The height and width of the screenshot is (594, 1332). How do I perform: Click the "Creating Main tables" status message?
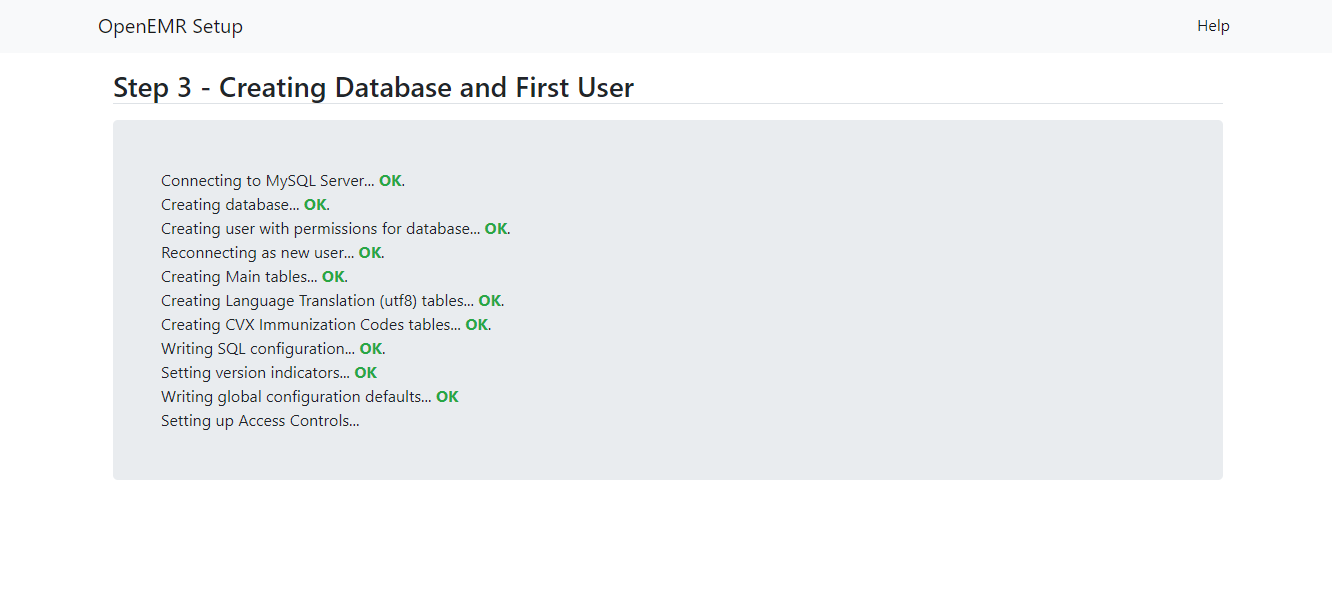click(240, 276)
